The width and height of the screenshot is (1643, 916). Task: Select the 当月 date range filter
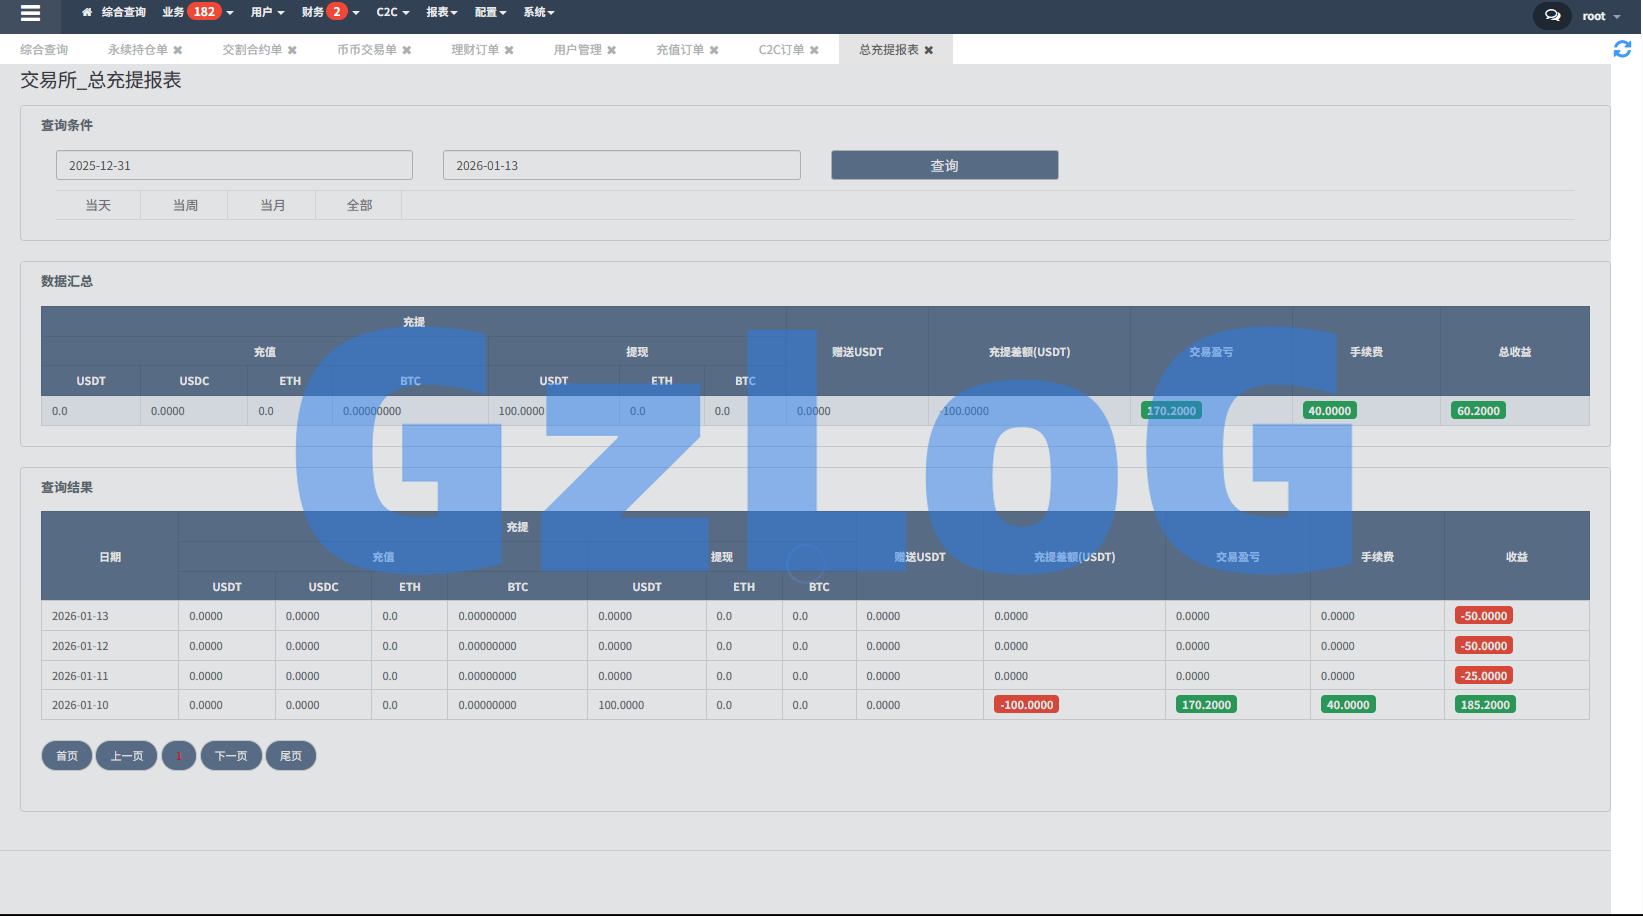(272, 205)
